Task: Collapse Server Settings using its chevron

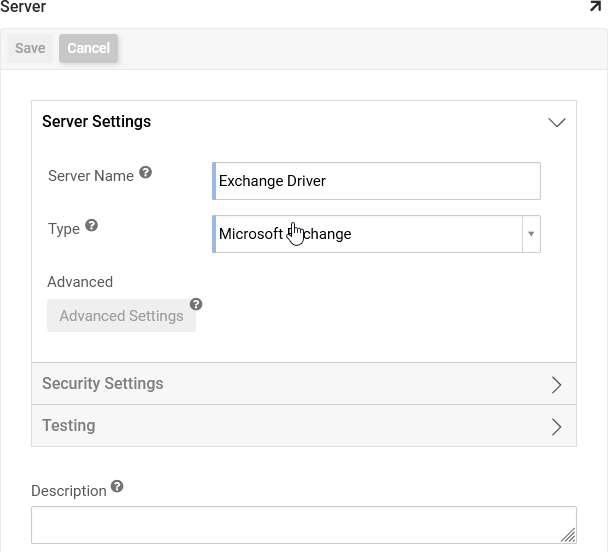Action: pyautogui.click(x=557, y=122)
